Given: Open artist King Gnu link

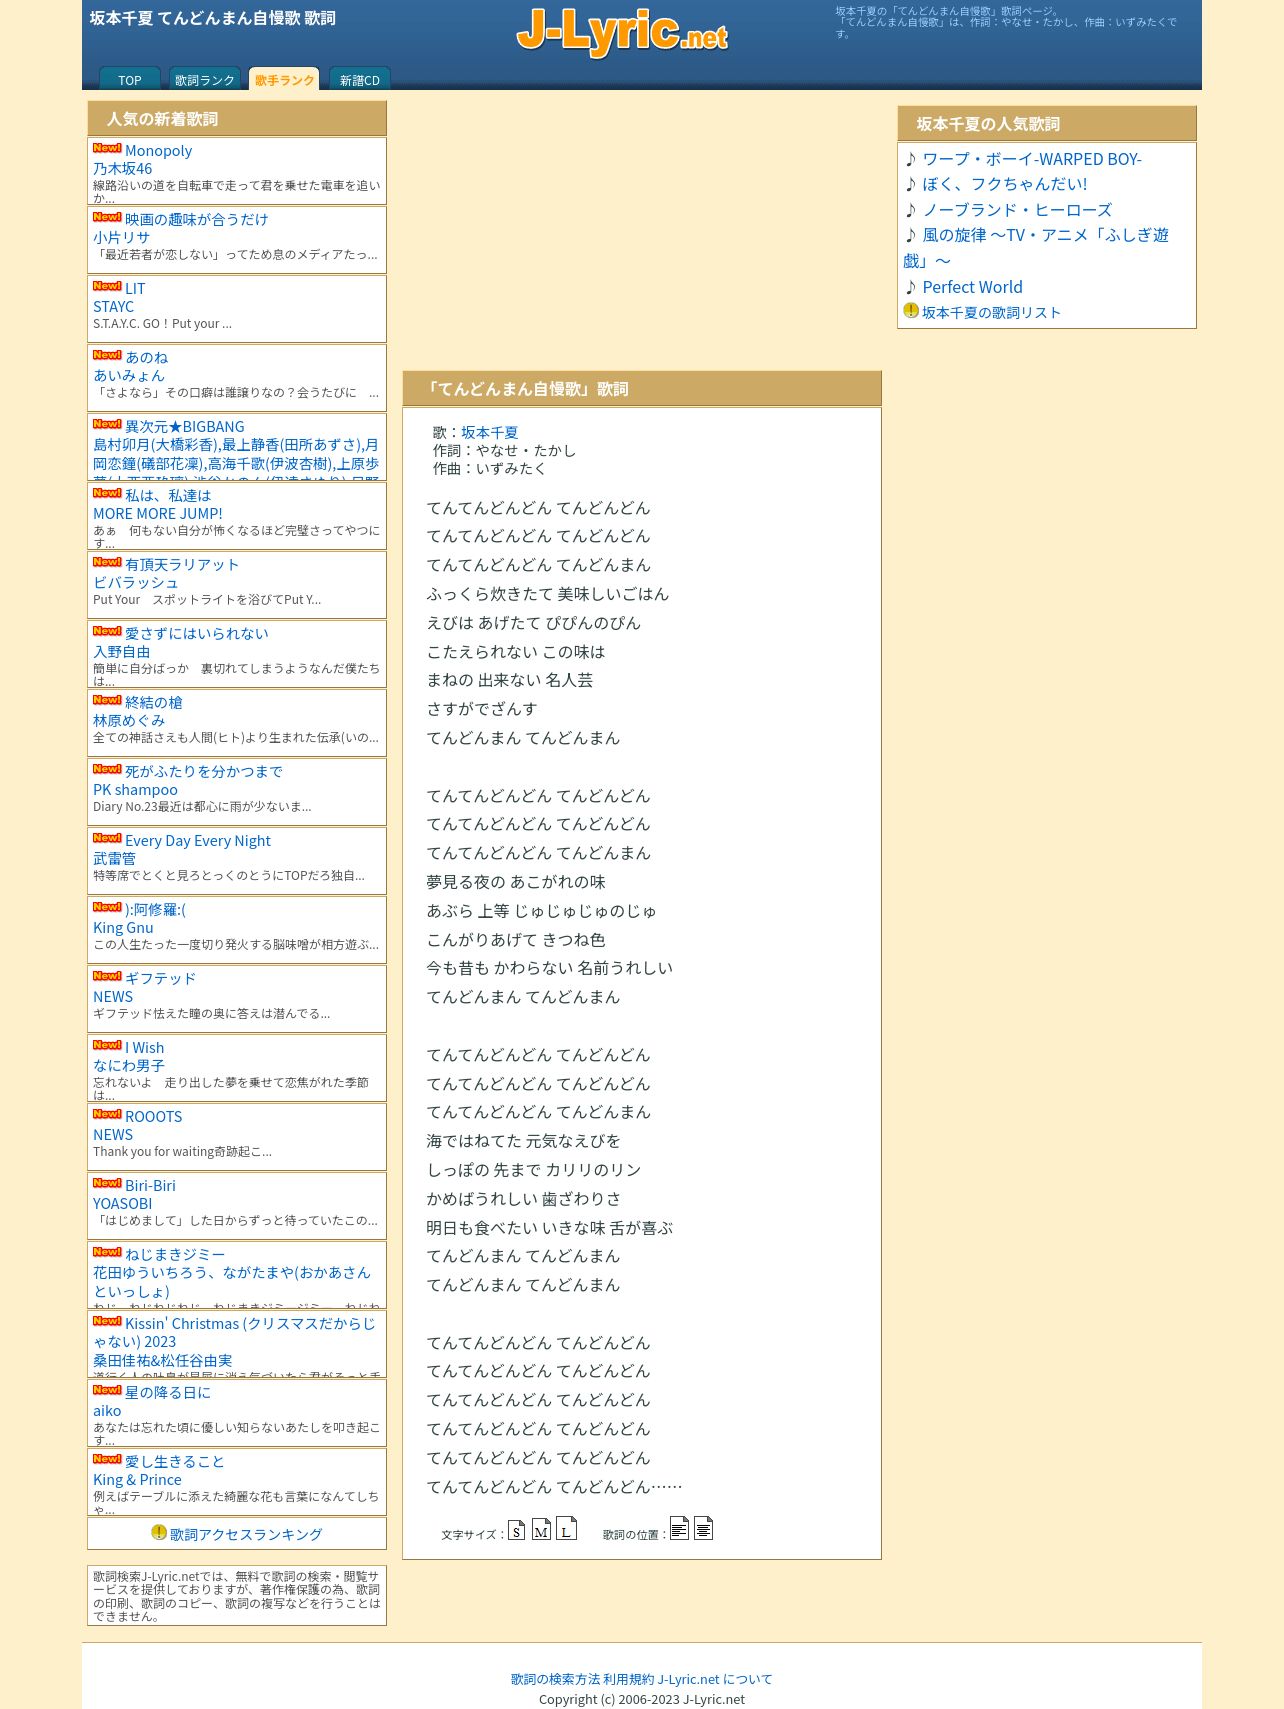Looking at the screenshot, I should [123, 928].
